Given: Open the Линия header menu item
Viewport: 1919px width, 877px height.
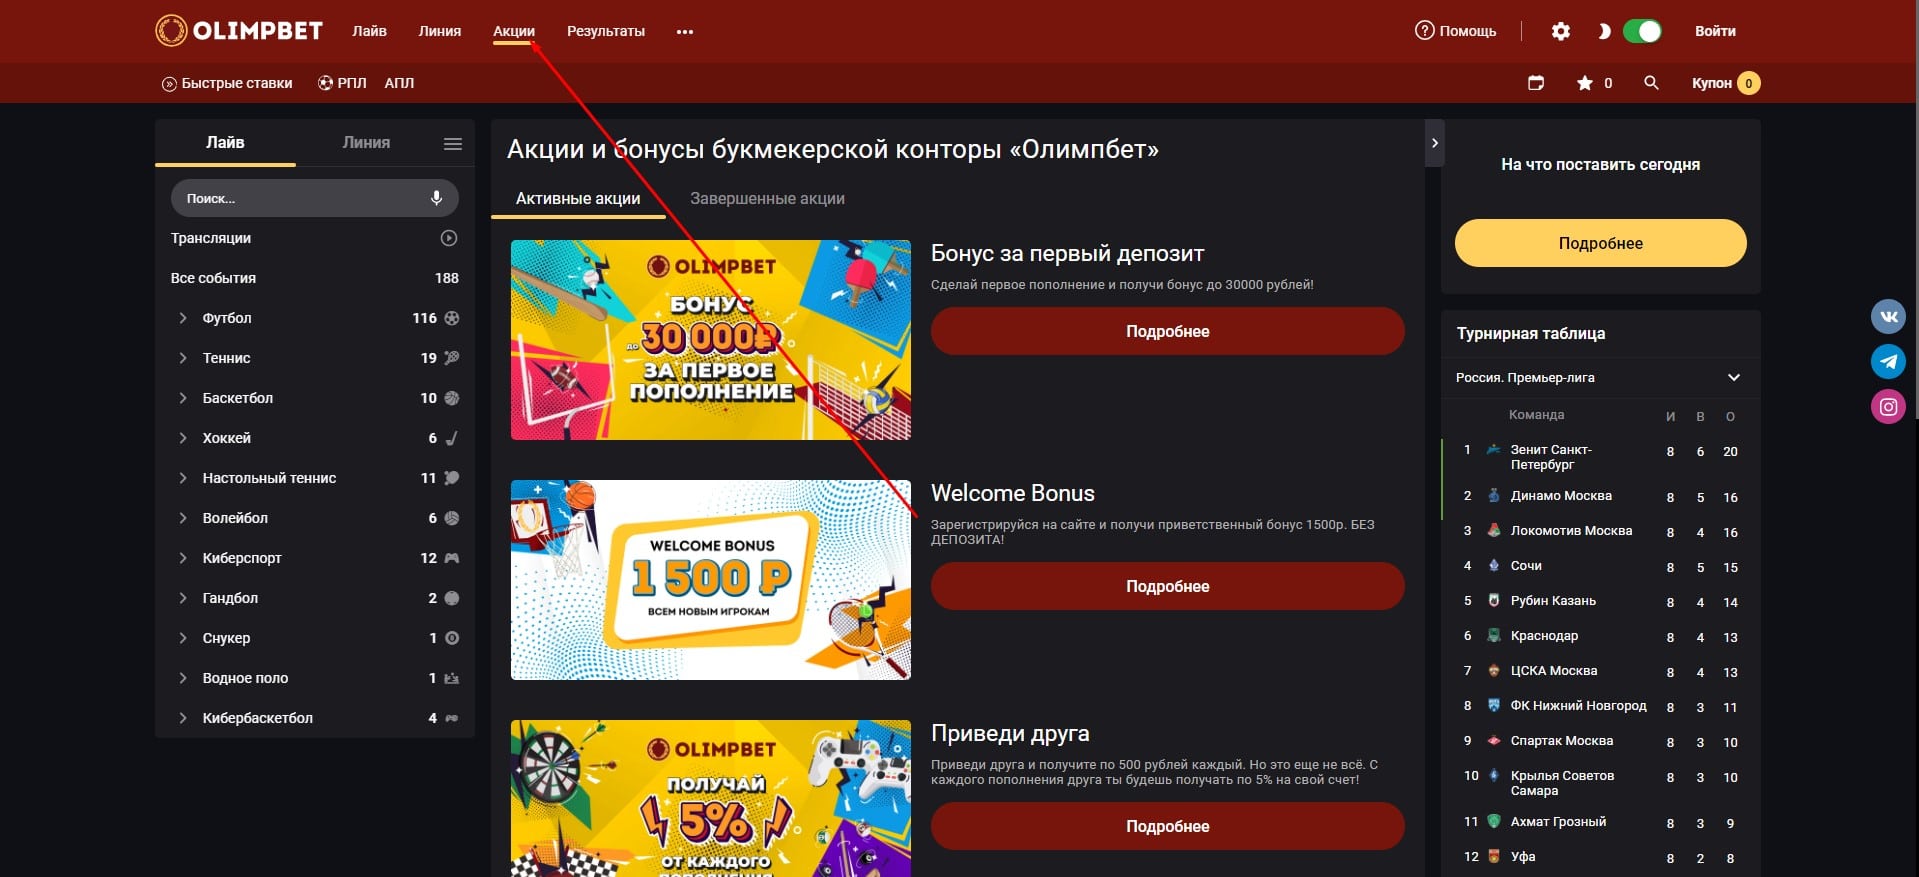Looking at the screenshot, I should click(440, 31).
